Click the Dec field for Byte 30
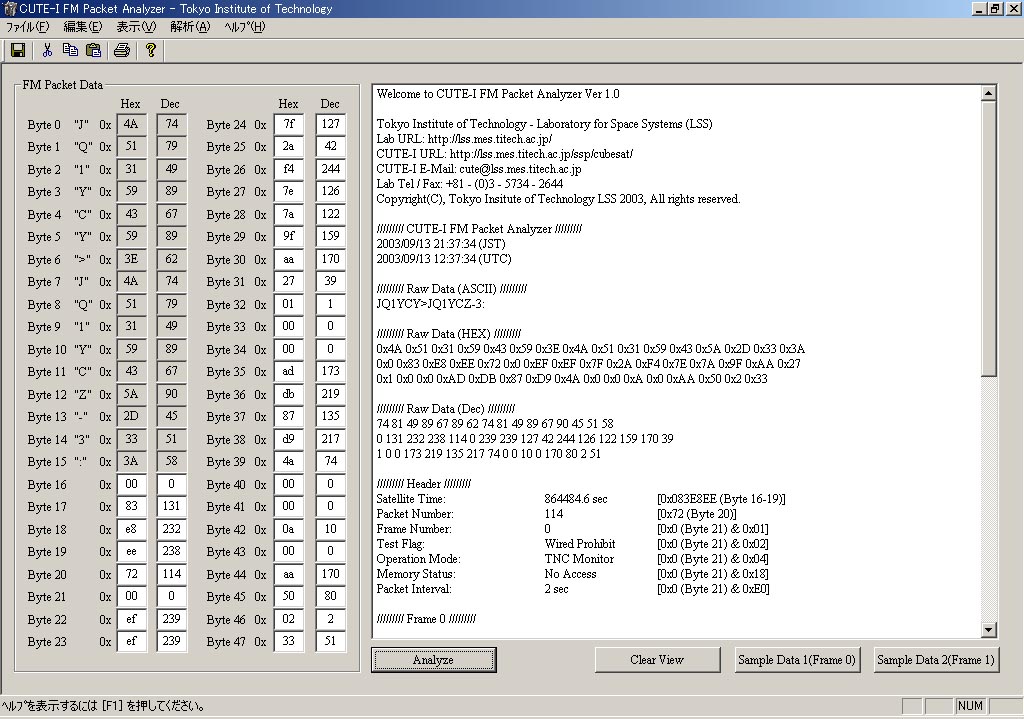 tap(330, 260)
